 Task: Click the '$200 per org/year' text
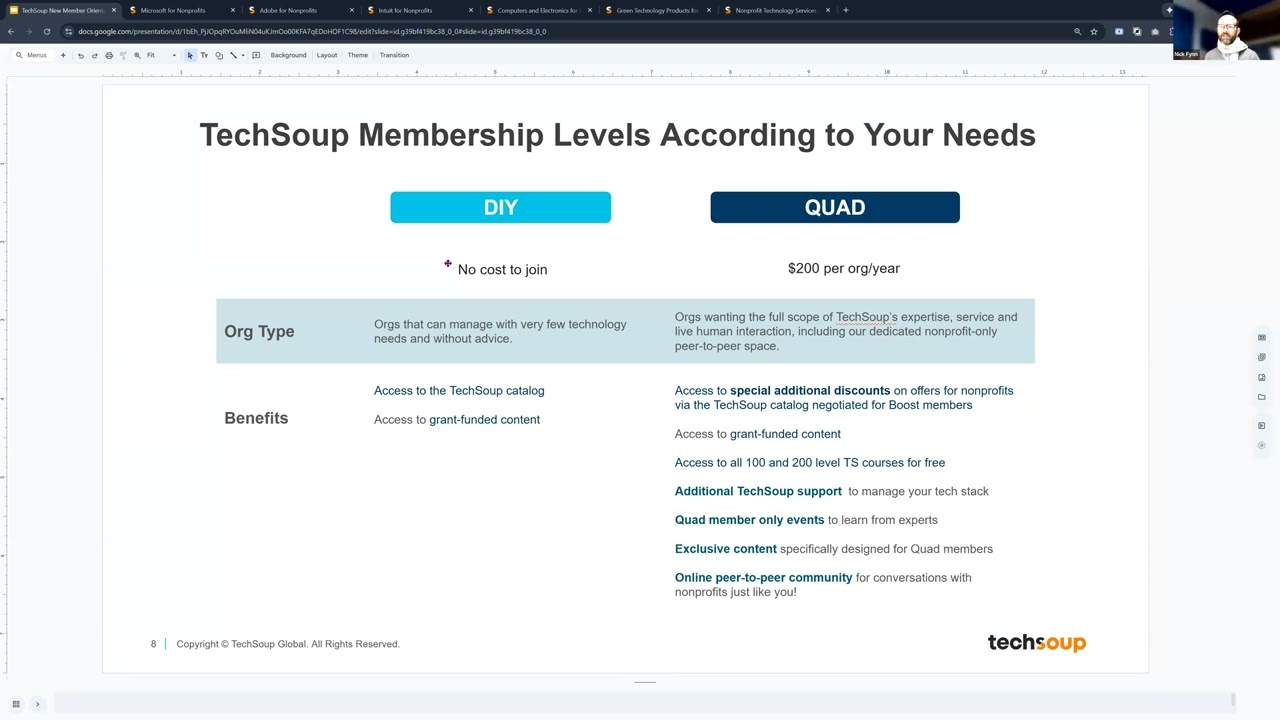[x=844, y=268]
